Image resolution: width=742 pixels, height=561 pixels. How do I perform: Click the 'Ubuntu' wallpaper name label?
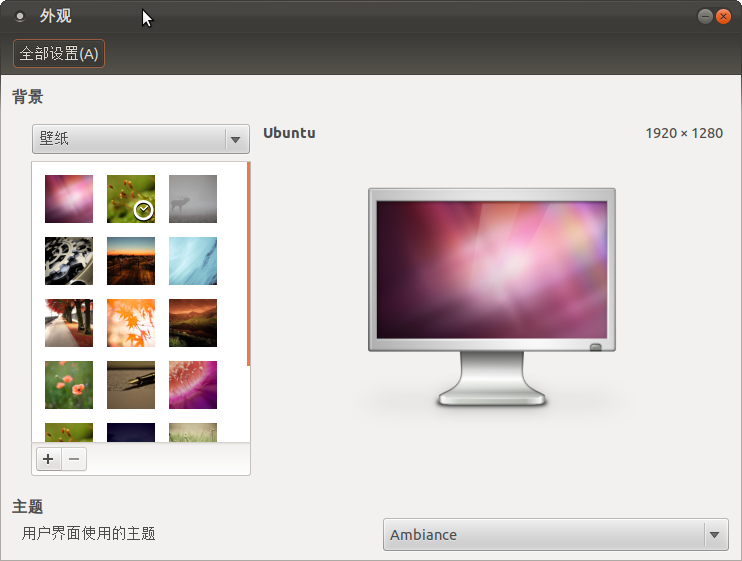point(289,133)
